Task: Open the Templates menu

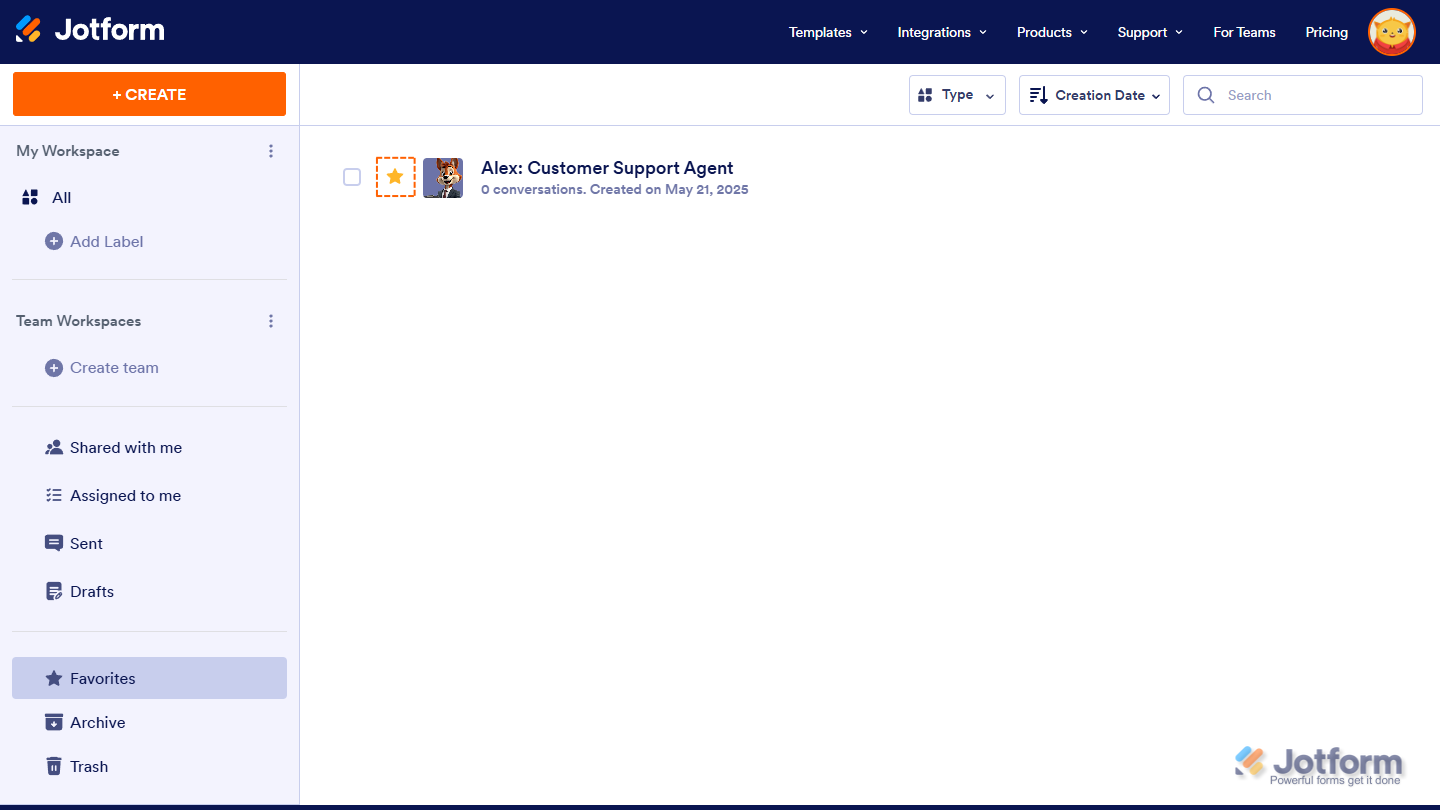Action: [827, 32]
